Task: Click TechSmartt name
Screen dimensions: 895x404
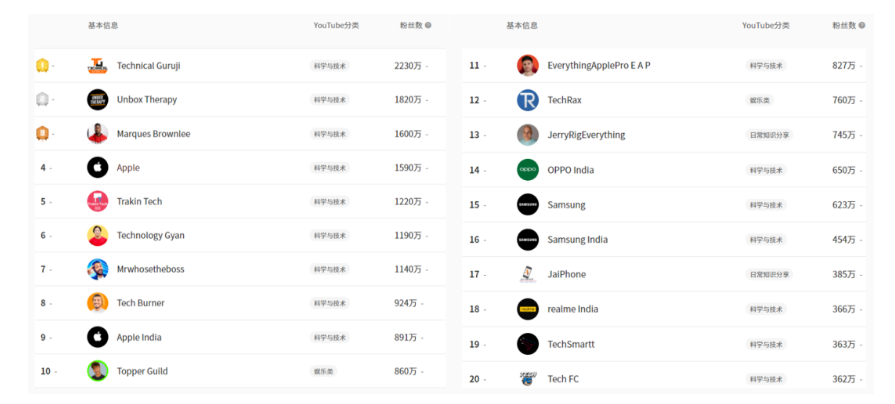Action: coord(571,344)
